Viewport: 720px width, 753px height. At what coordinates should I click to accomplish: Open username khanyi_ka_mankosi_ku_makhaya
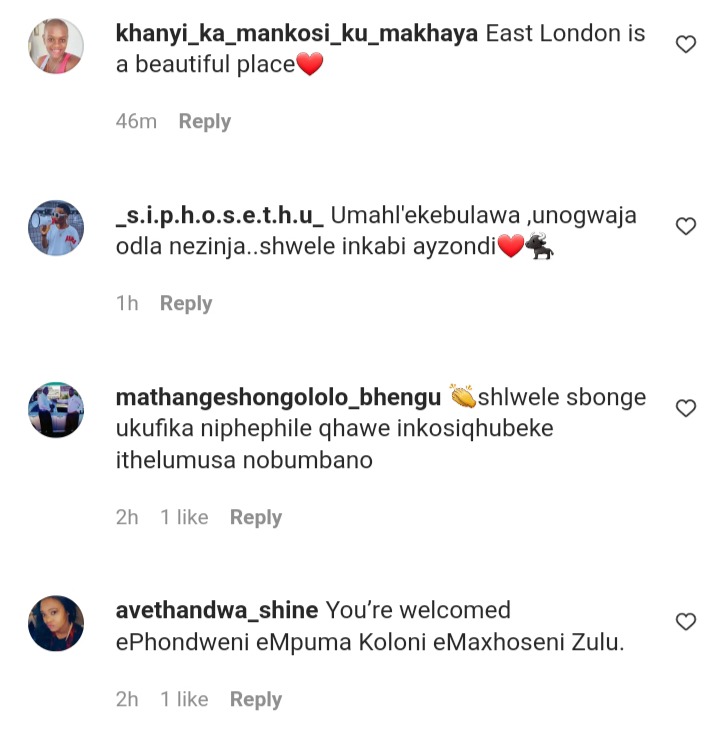[x=296, y=34]
